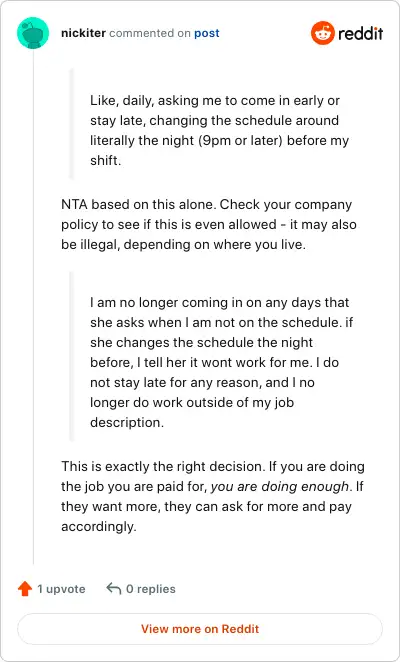This screenshot has width=400, height=662.
Task: Click the "1 upvote" count label
Action: pos(61,589)
